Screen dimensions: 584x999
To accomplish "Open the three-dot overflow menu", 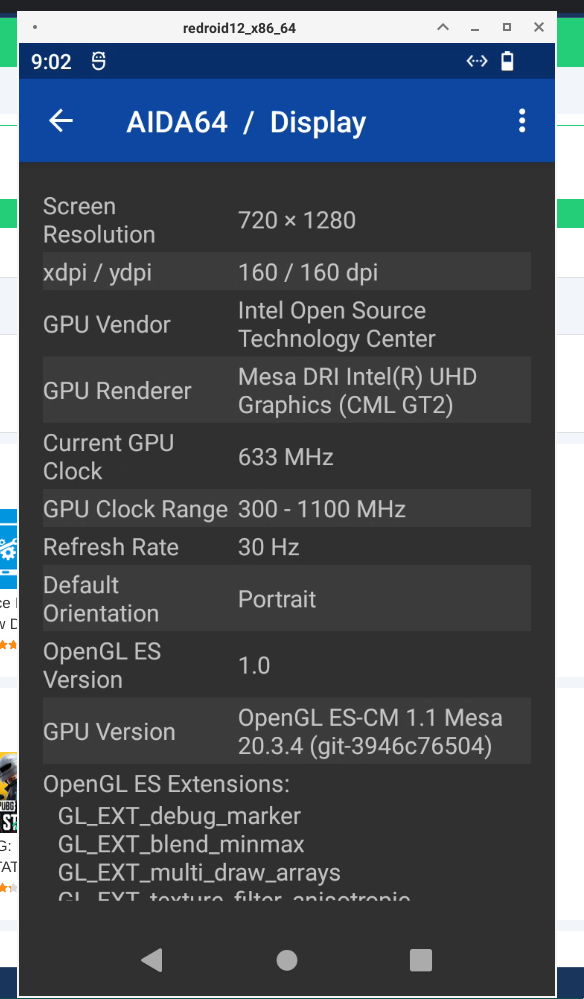I will click(521, 120).
